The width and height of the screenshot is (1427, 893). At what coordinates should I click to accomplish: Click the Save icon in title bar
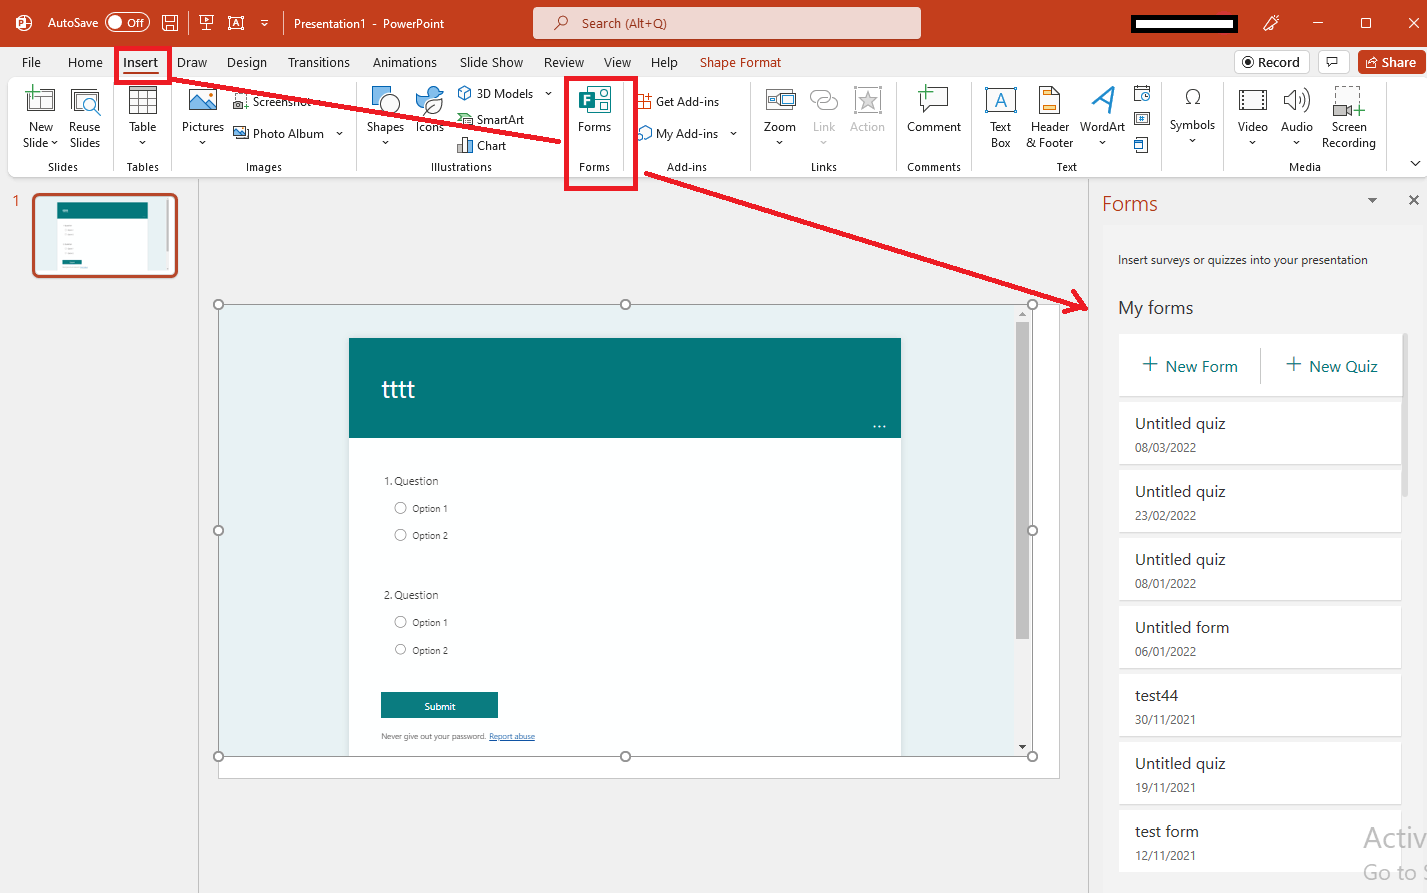click(x=170, y=22)
